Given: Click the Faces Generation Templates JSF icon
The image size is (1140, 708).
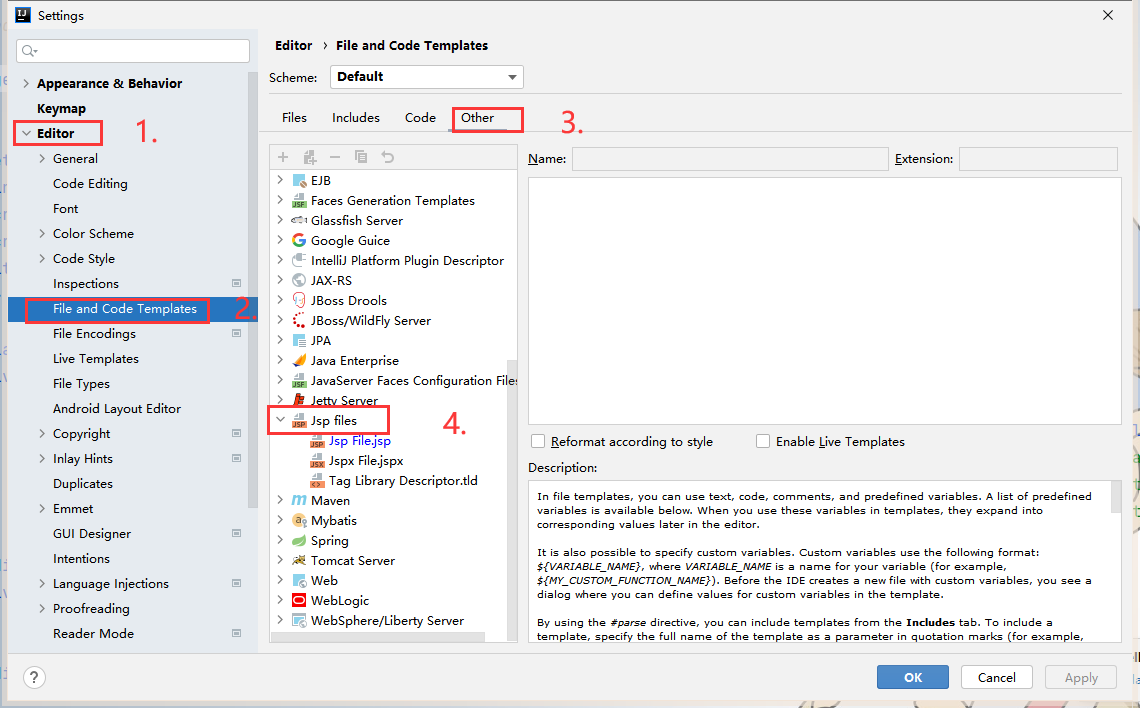Looking at the screenshot, I should [299, 201].
